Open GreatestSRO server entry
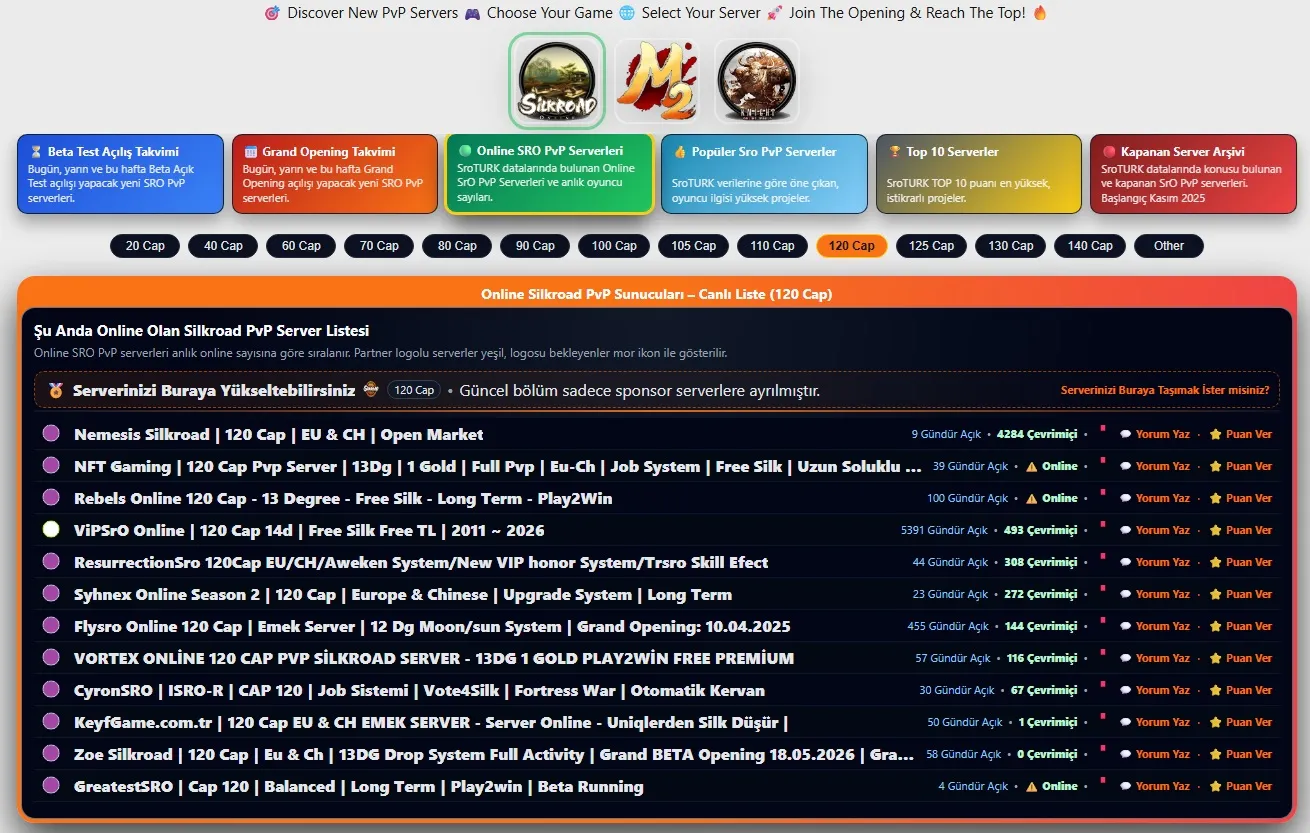This screenshot has width=1310, height=833. click(358, 786)
